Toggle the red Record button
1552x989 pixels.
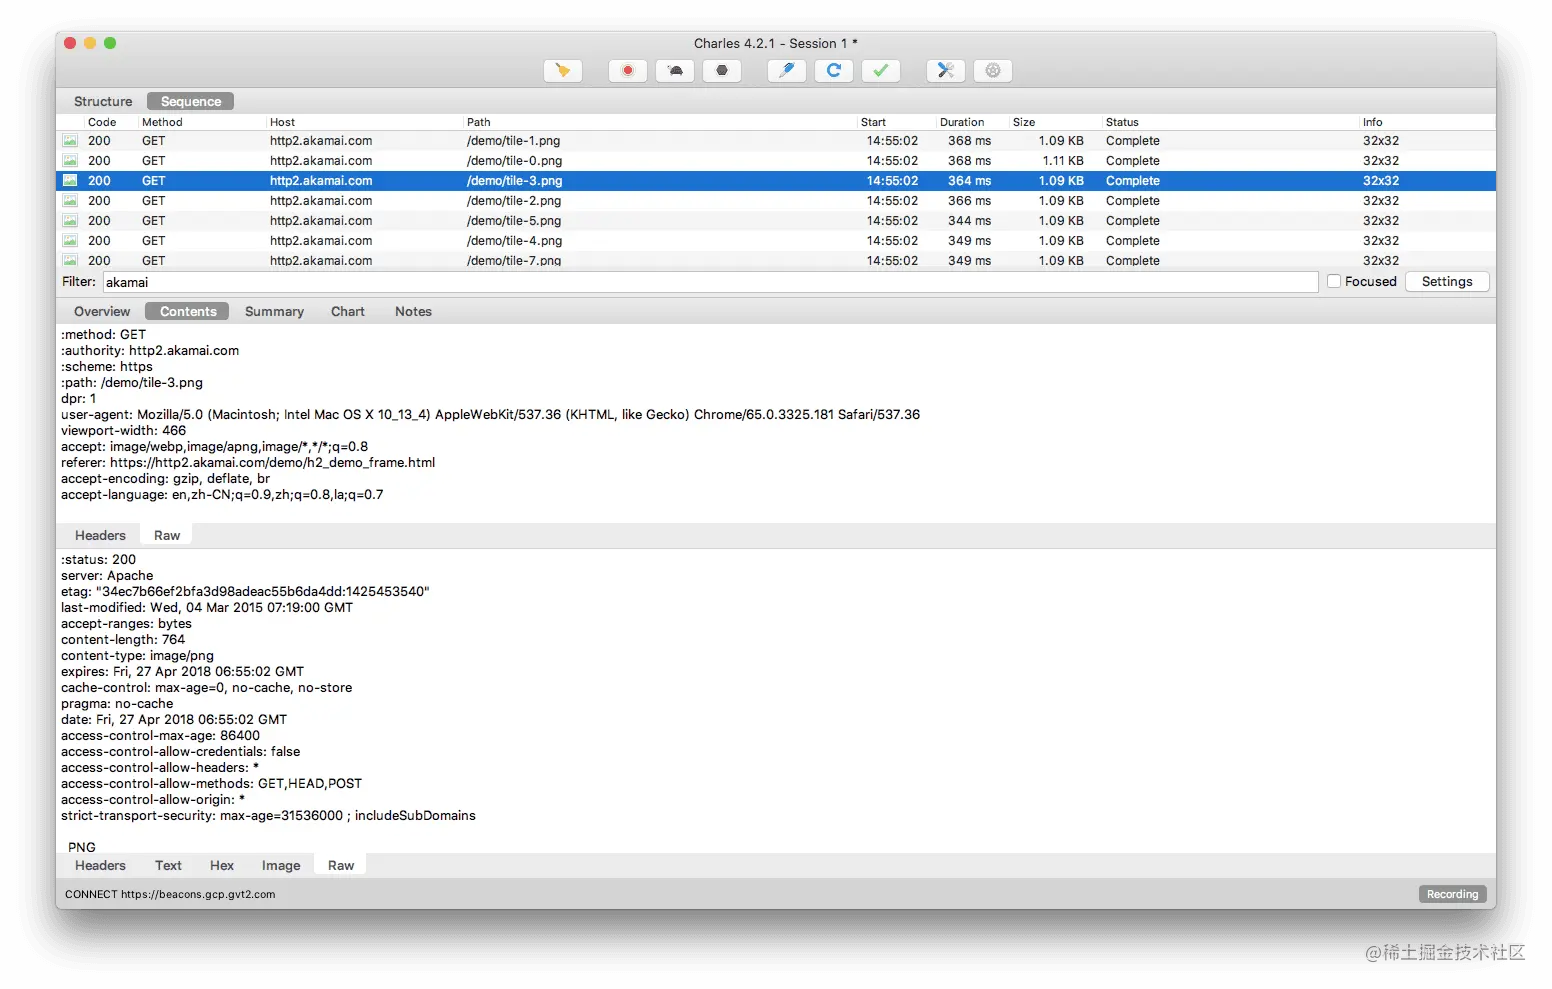click(x=628, y=71)
